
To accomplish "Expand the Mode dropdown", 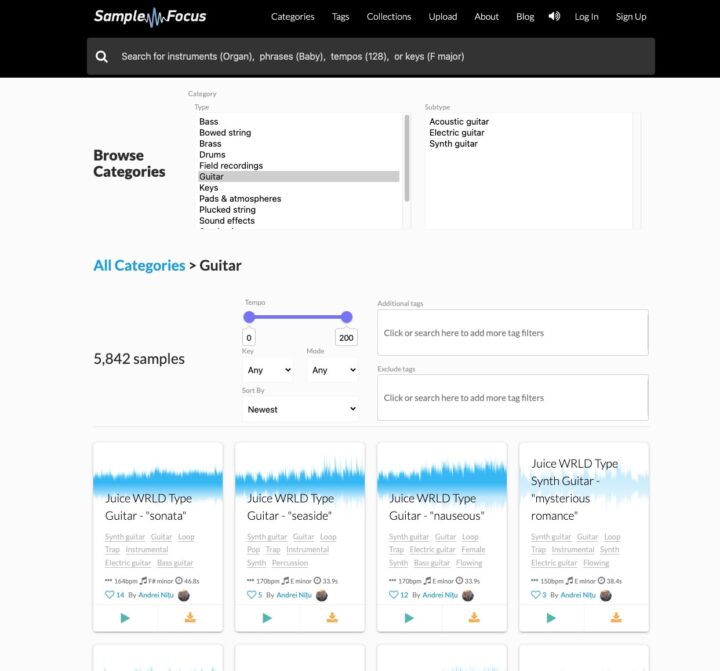I will pos(332,370).
